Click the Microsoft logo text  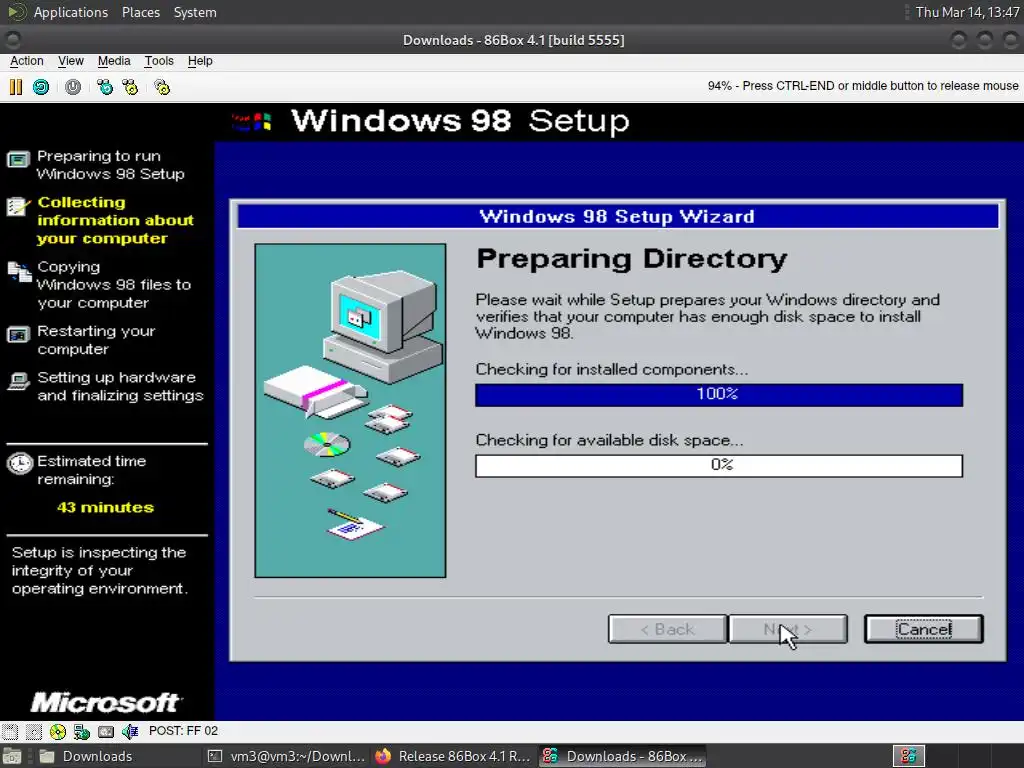[105, 703]
